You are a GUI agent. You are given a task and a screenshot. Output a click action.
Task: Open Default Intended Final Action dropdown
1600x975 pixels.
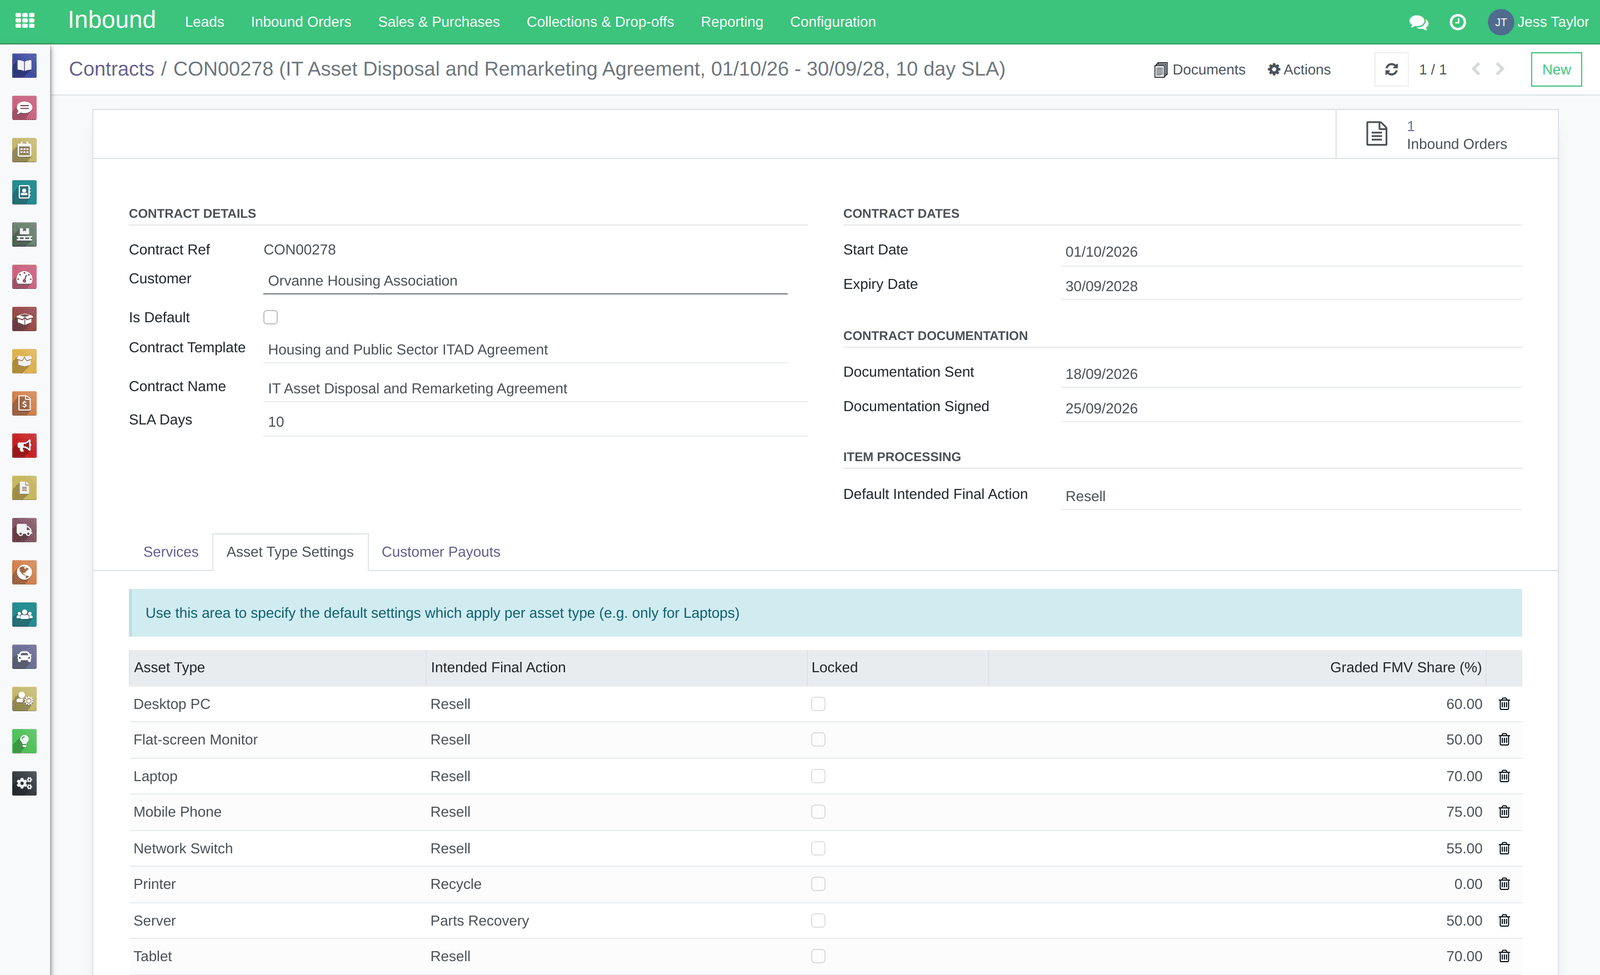point(1291,496)
